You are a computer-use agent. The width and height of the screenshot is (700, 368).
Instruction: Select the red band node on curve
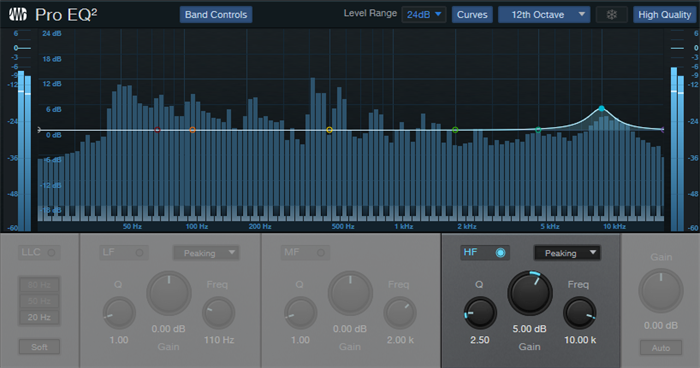tap(157, 130)
